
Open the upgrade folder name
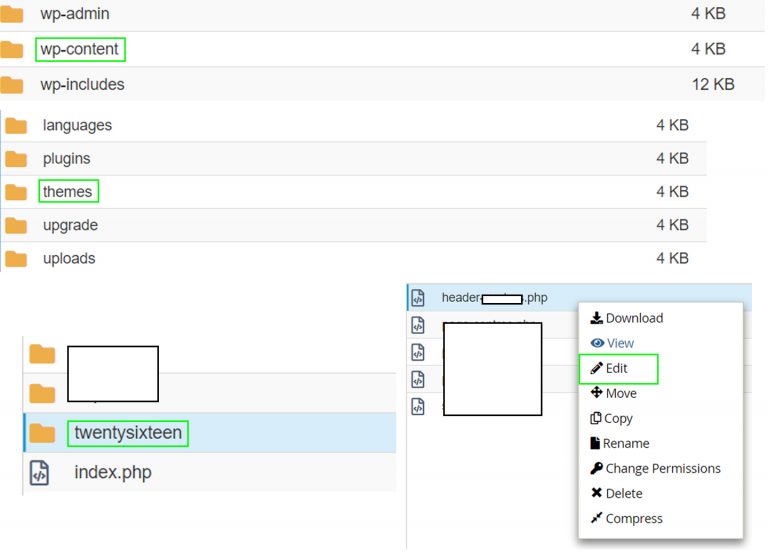coord(70,226)
